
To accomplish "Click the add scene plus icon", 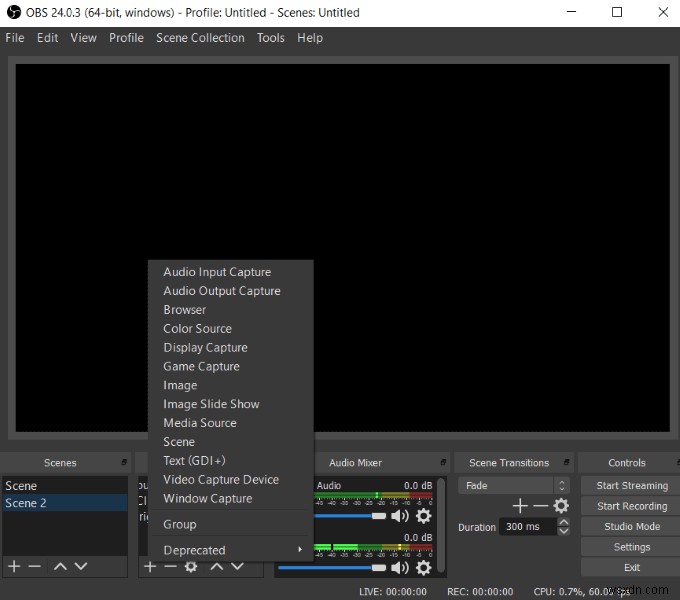I will click(14, 566).
